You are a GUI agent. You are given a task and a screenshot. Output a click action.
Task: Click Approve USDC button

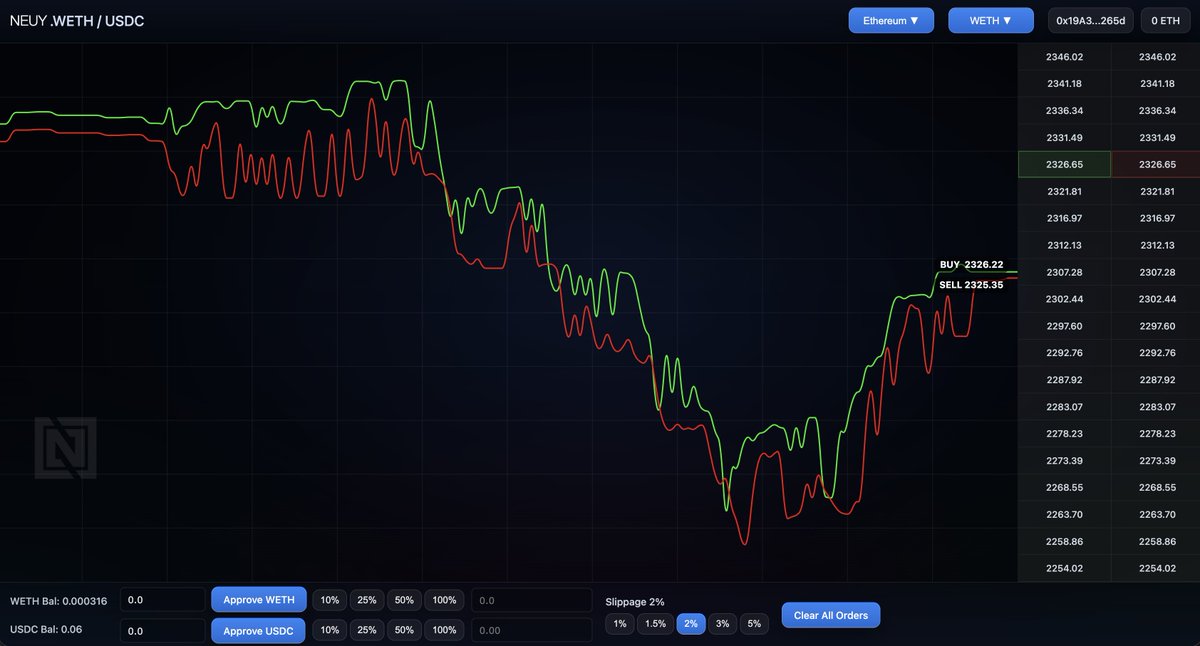pyautogui.click(x=259, y=631)
